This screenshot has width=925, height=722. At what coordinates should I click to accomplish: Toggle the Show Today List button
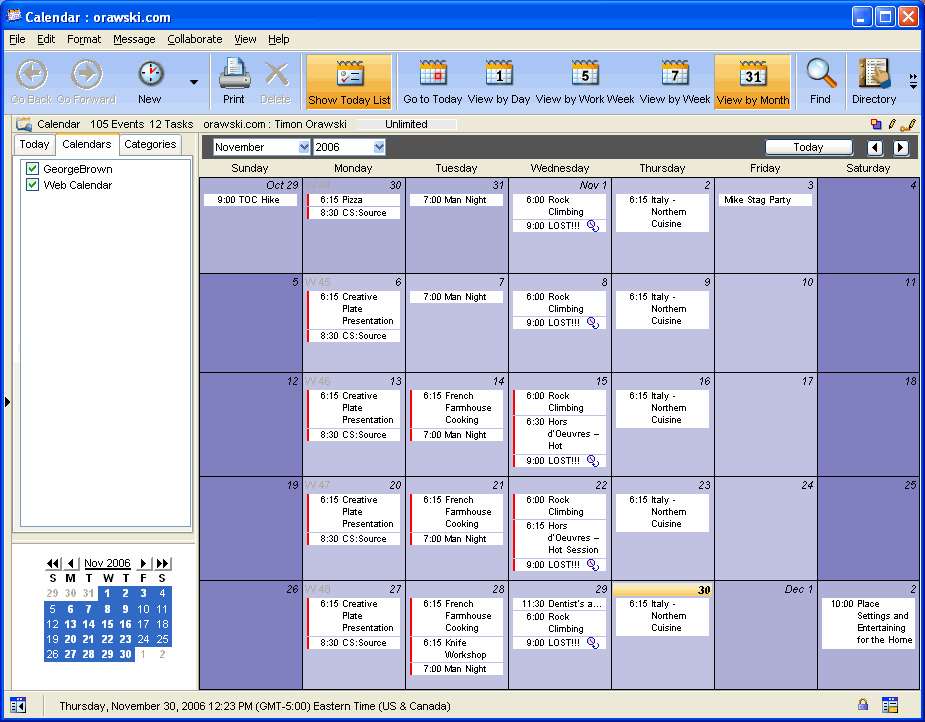pyautogui.click(x=349, y=80)
